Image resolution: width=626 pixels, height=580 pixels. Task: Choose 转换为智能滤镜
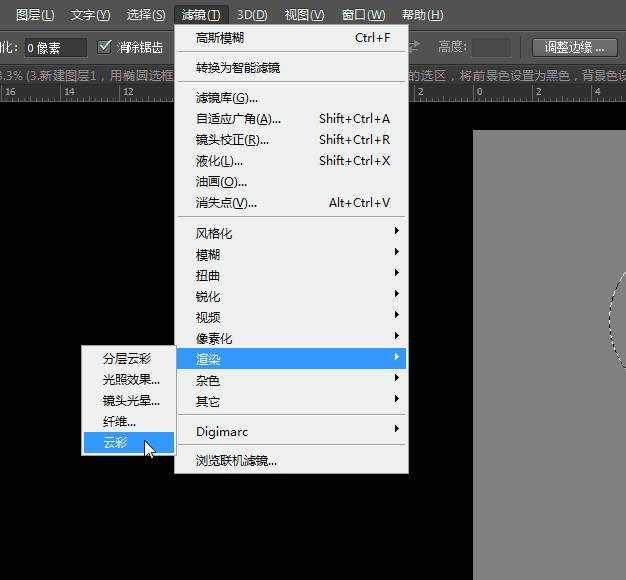point(291,67)
